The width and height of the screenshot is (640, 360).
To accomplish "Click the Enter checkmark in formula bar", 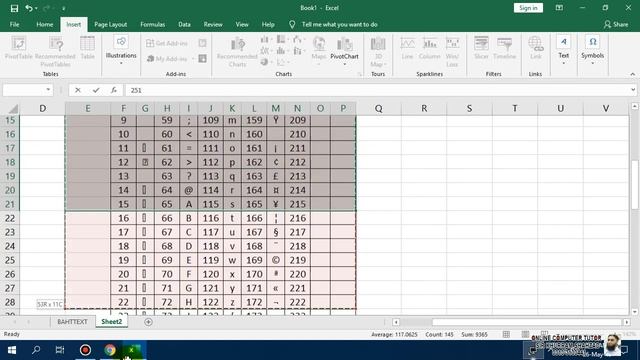I will coord(96,90).
